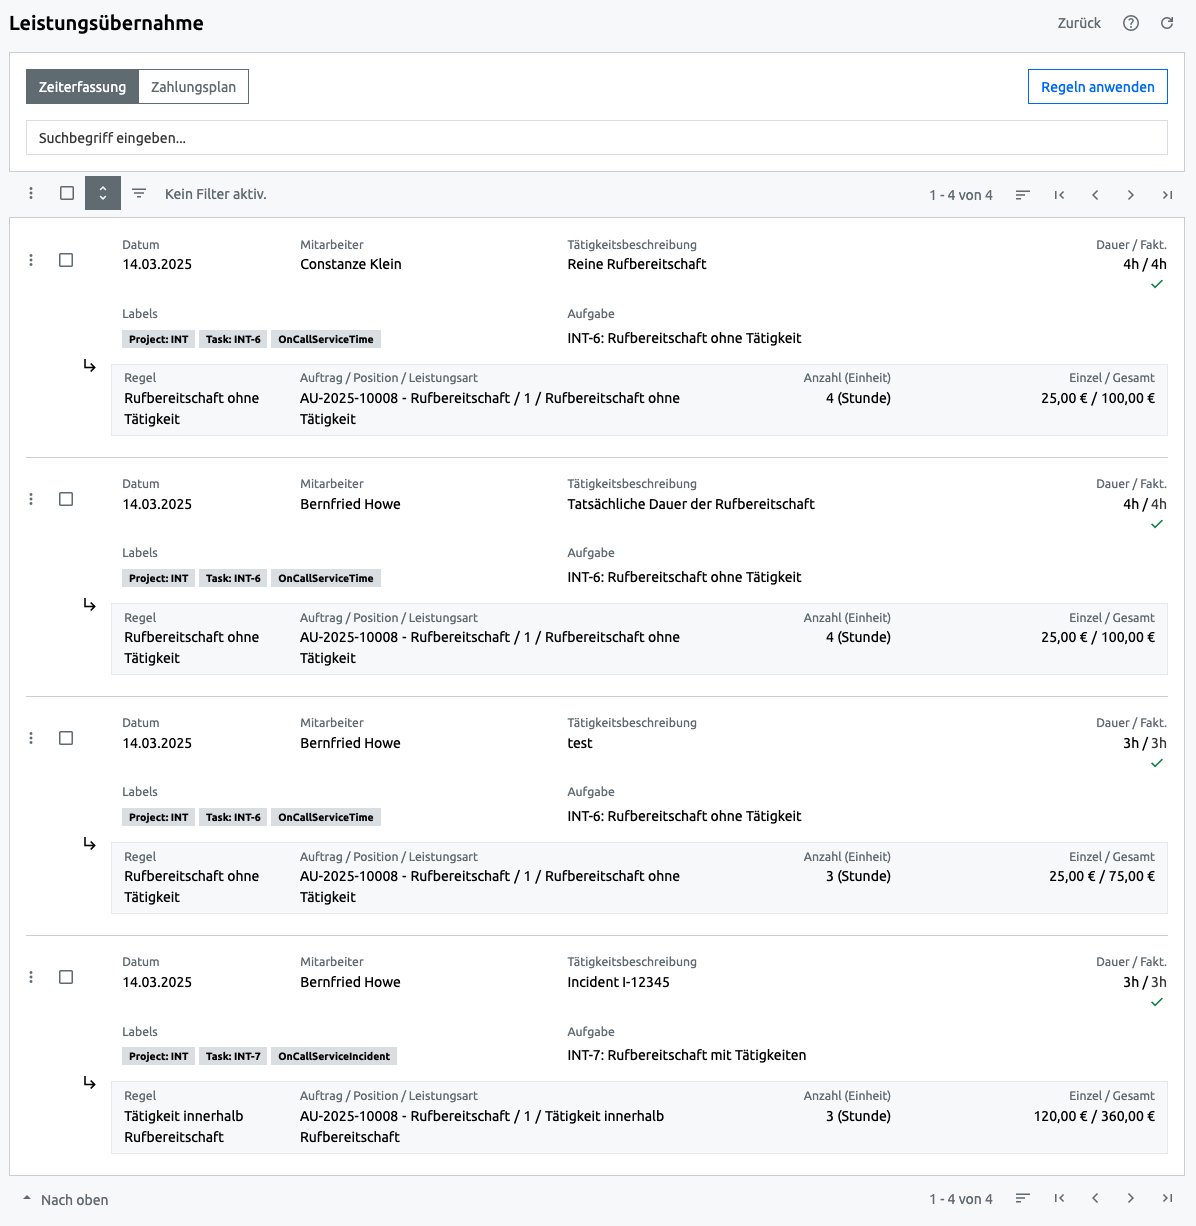This screenshot has height=1226, width=1196.
Task: Select the Zeiterfassung tab
Action: (82, 87)
